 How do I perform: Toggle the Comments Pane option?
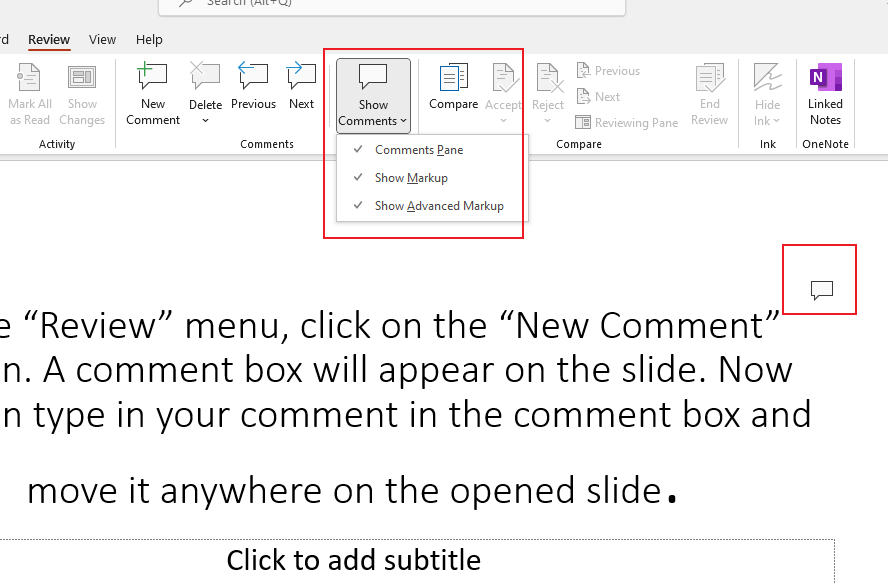(417, 149)
